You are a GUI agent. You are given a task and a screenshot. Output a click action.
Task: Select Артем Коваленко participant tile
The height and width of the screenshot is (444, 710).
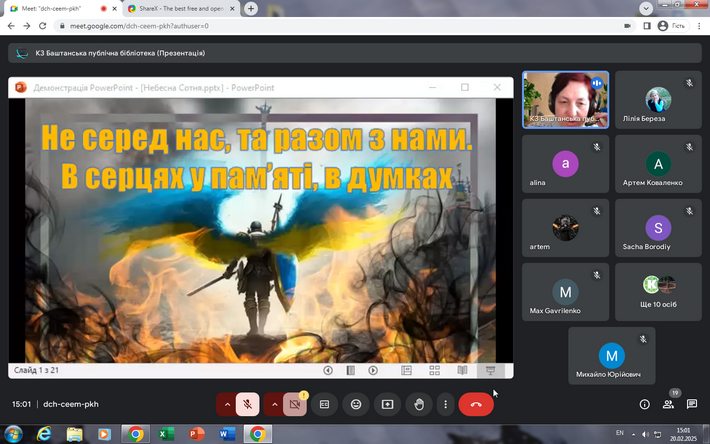pos(658,164)
